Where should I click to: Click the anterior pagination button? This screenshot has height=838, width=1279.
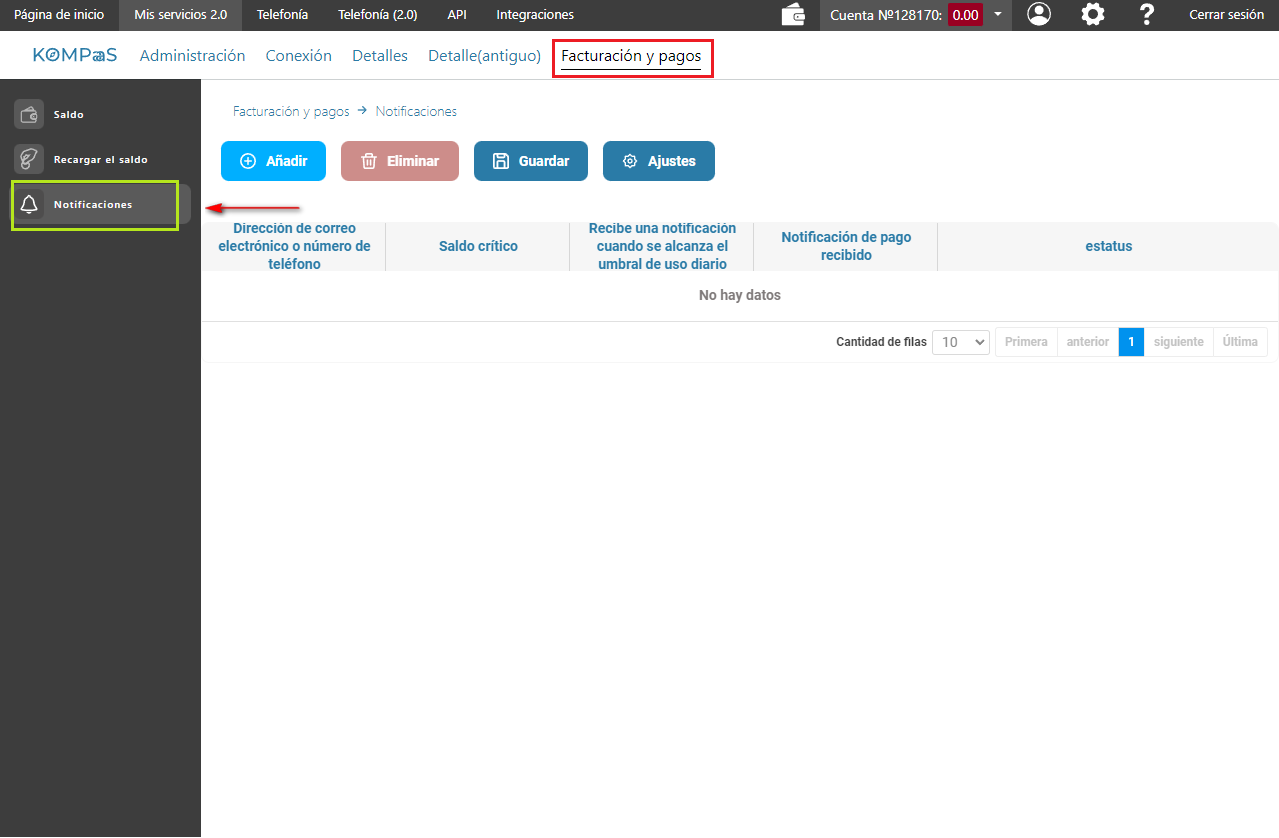click(x=1088, y=342)
